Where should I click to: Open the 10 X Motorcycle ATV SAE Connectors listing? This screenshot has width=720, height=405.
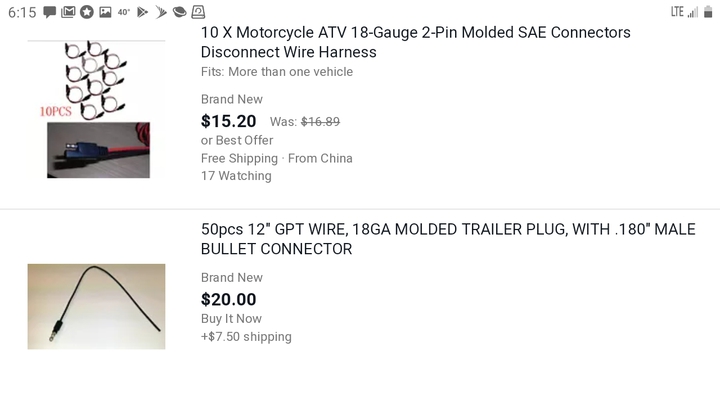coord(416,42)
